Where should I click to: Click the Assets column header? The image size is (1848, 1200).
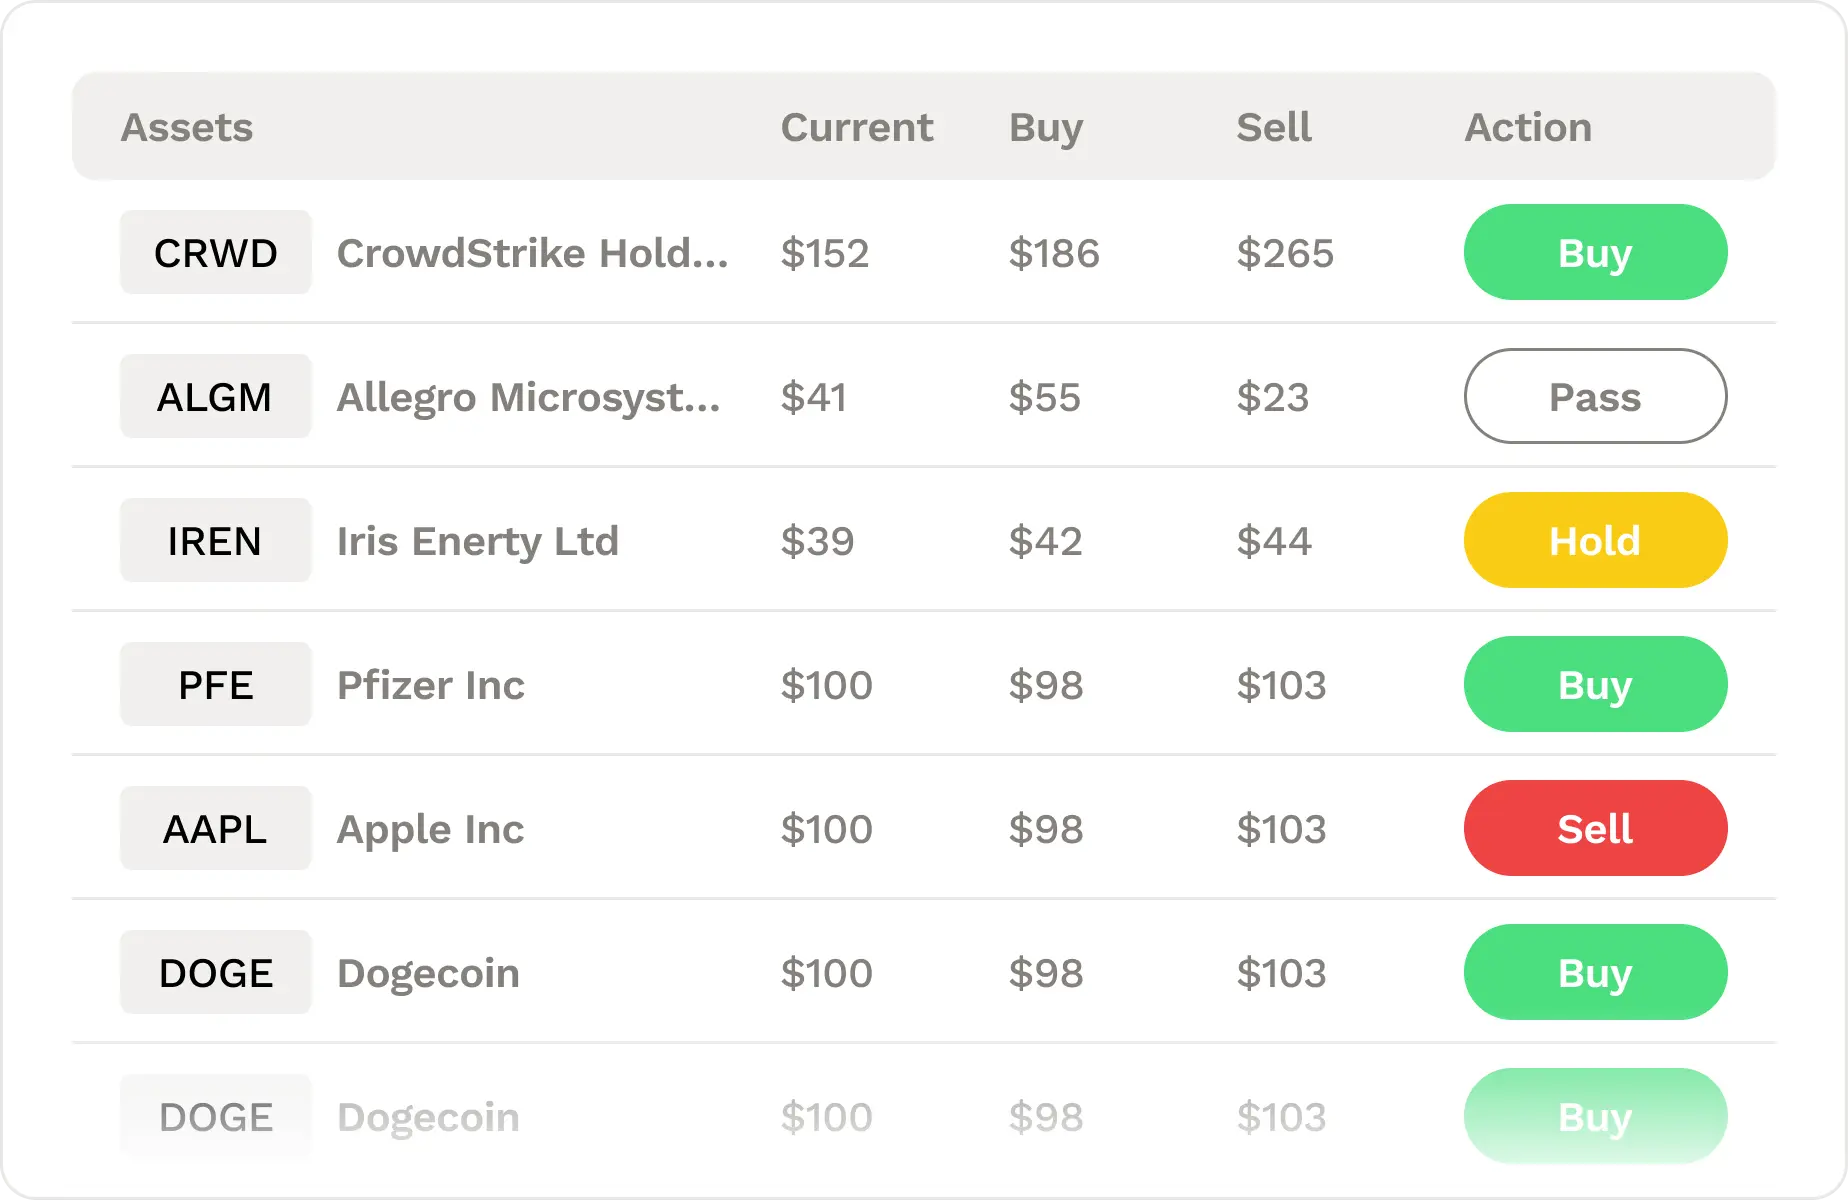(187, 127)
